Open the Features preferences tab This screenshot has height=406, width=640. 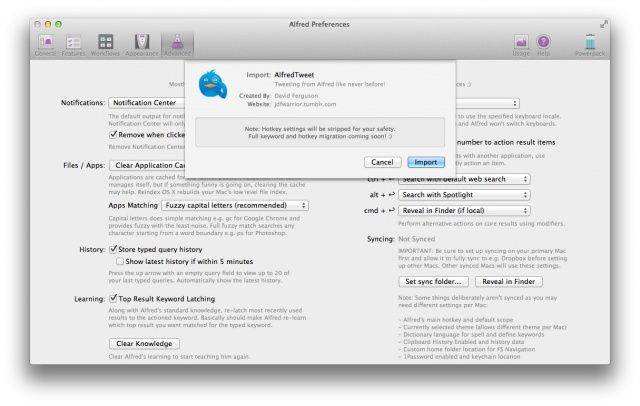[73, 45]
